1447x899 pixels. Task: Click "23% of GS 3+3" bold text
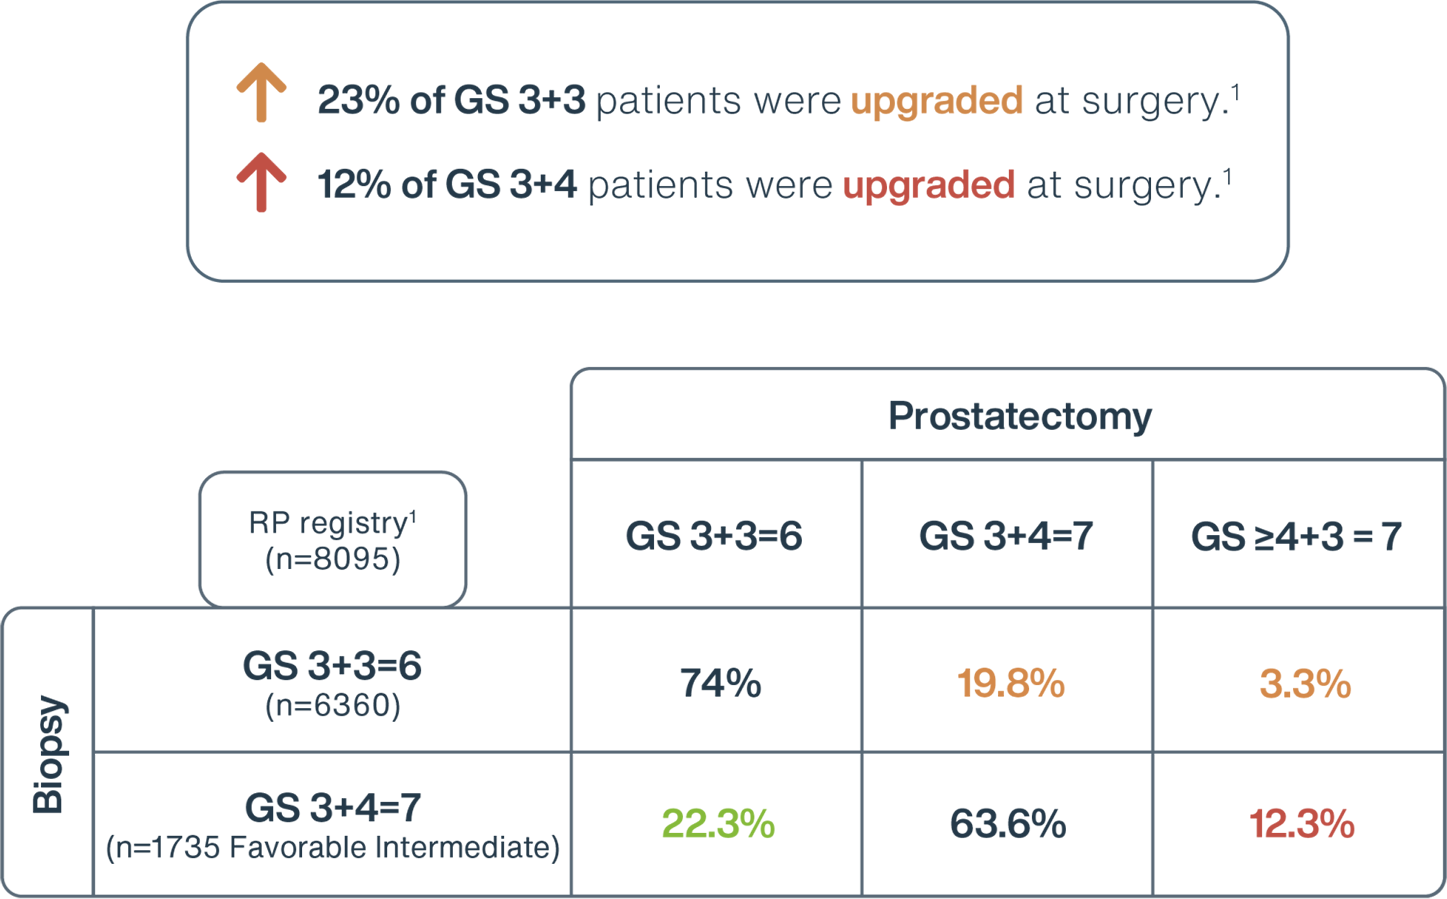tap(451, 101)
